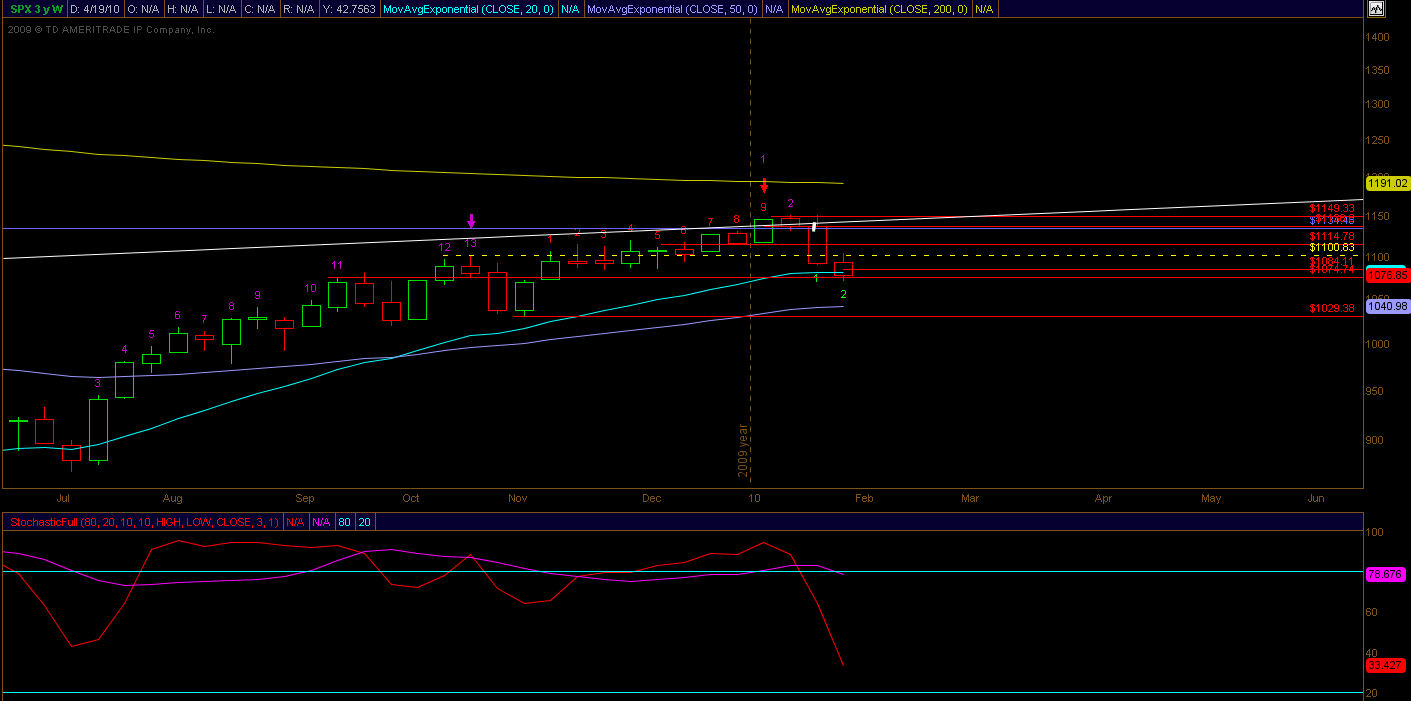The height and width of the screenshot is (701, 1411).
Task: Click the magenta down arrow above count 13
Action: tap(471, 221)
